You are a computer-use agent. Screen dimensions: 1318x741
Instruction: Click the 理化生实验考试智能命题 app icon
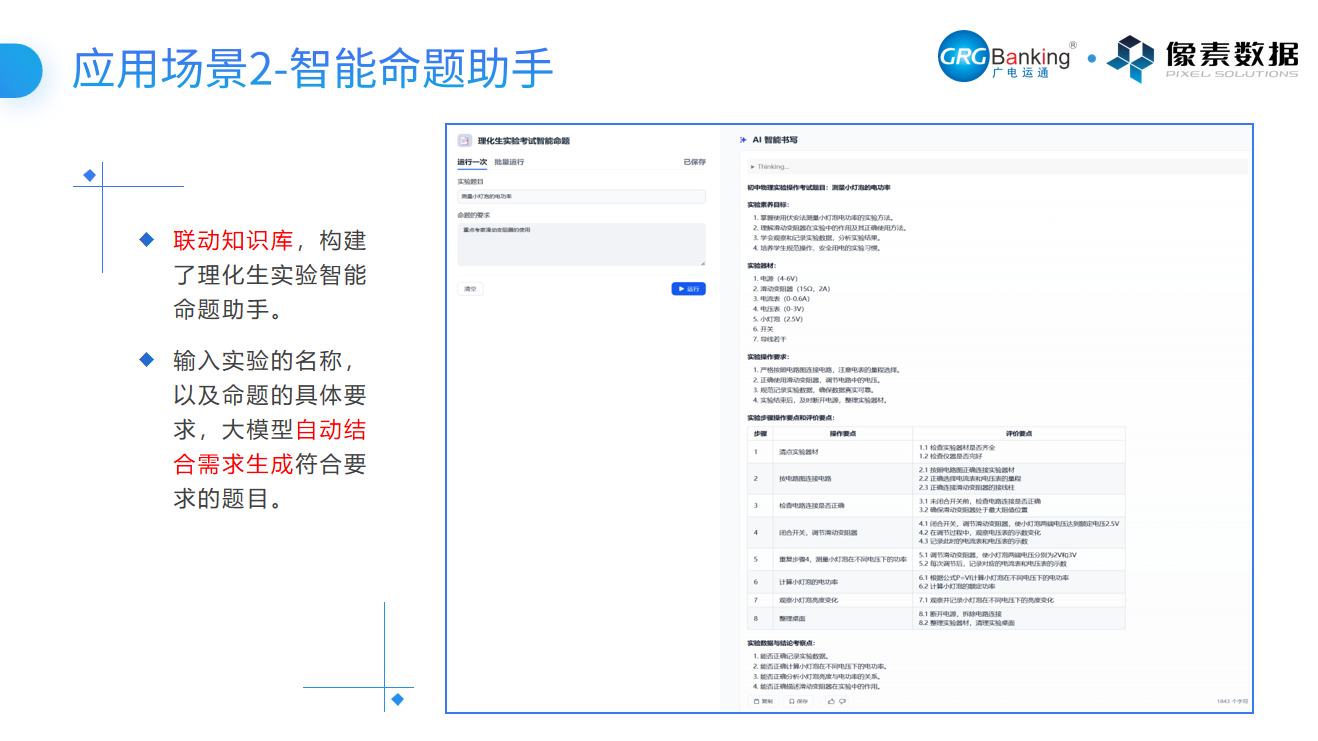point(464,141)
